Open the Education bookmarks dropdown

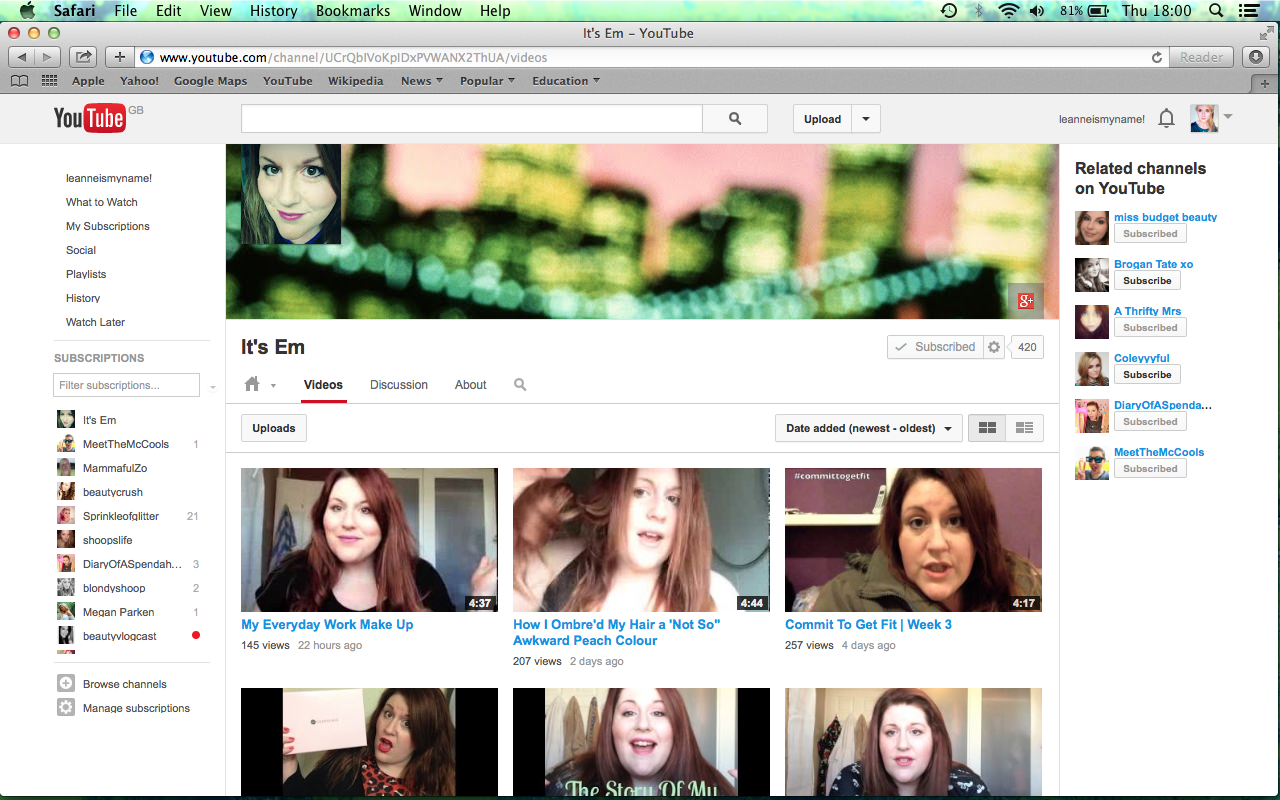click(566, 81)
